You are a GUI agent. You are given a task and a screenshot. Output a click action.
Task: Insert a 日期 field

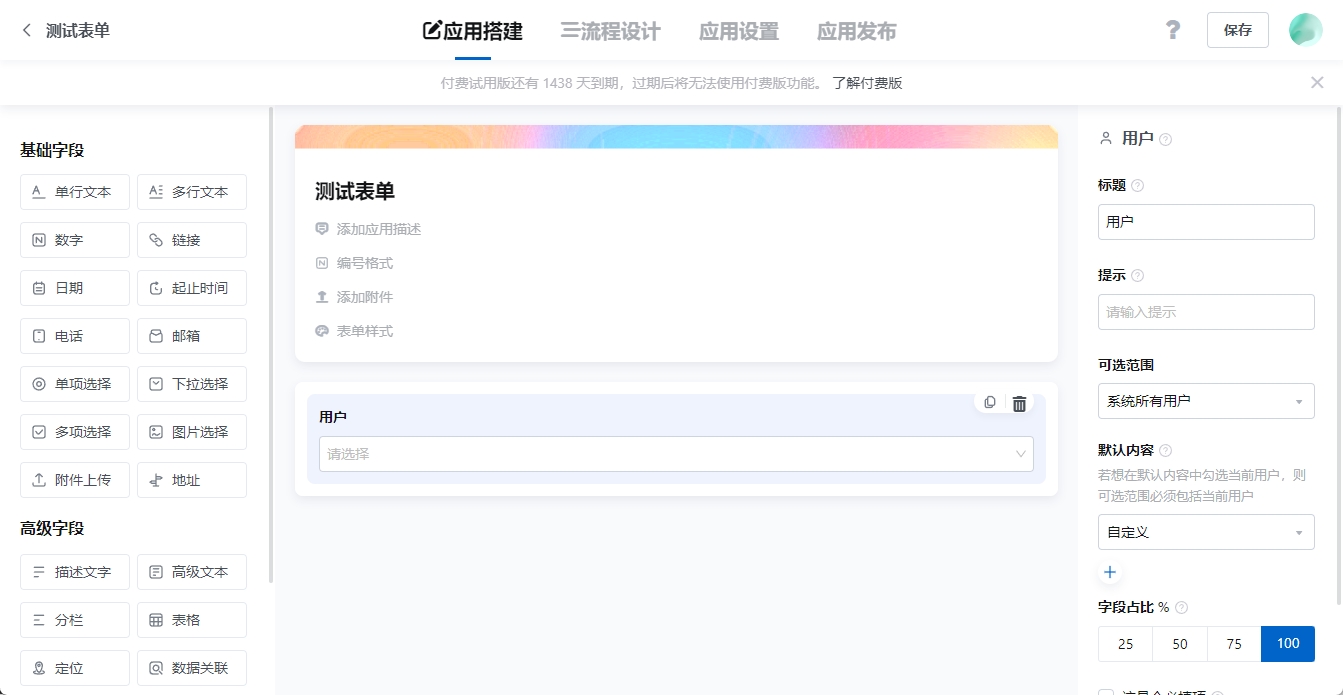(x=74, y=287)
